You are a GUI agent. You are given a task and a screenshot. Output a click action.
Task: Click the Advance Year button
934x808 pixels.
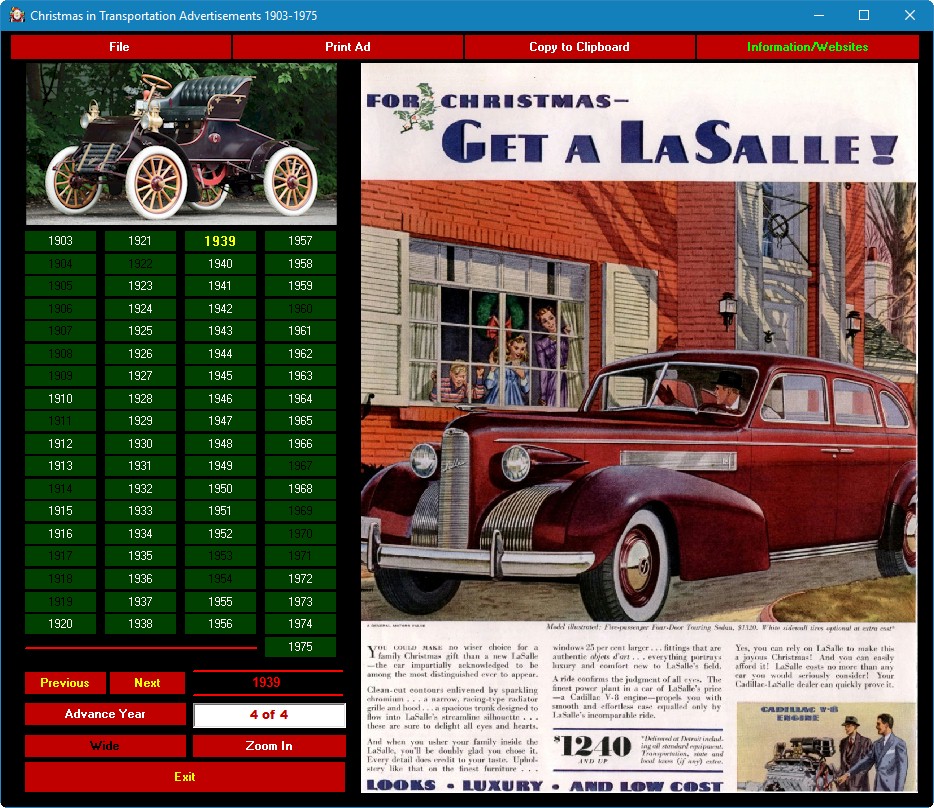[105, 714]
